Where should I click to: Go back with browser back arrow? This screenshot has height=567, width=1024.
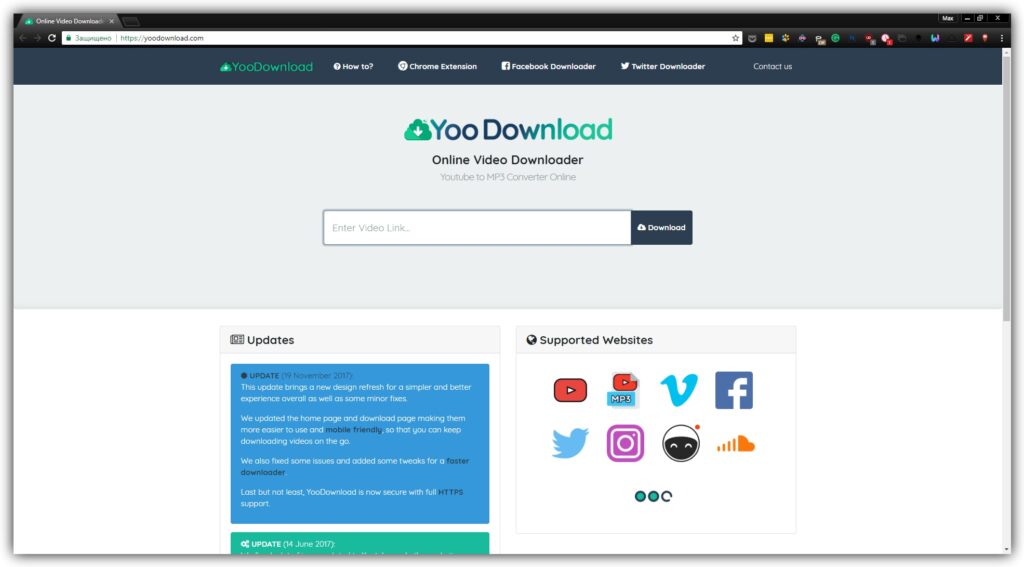pos(23,38)
